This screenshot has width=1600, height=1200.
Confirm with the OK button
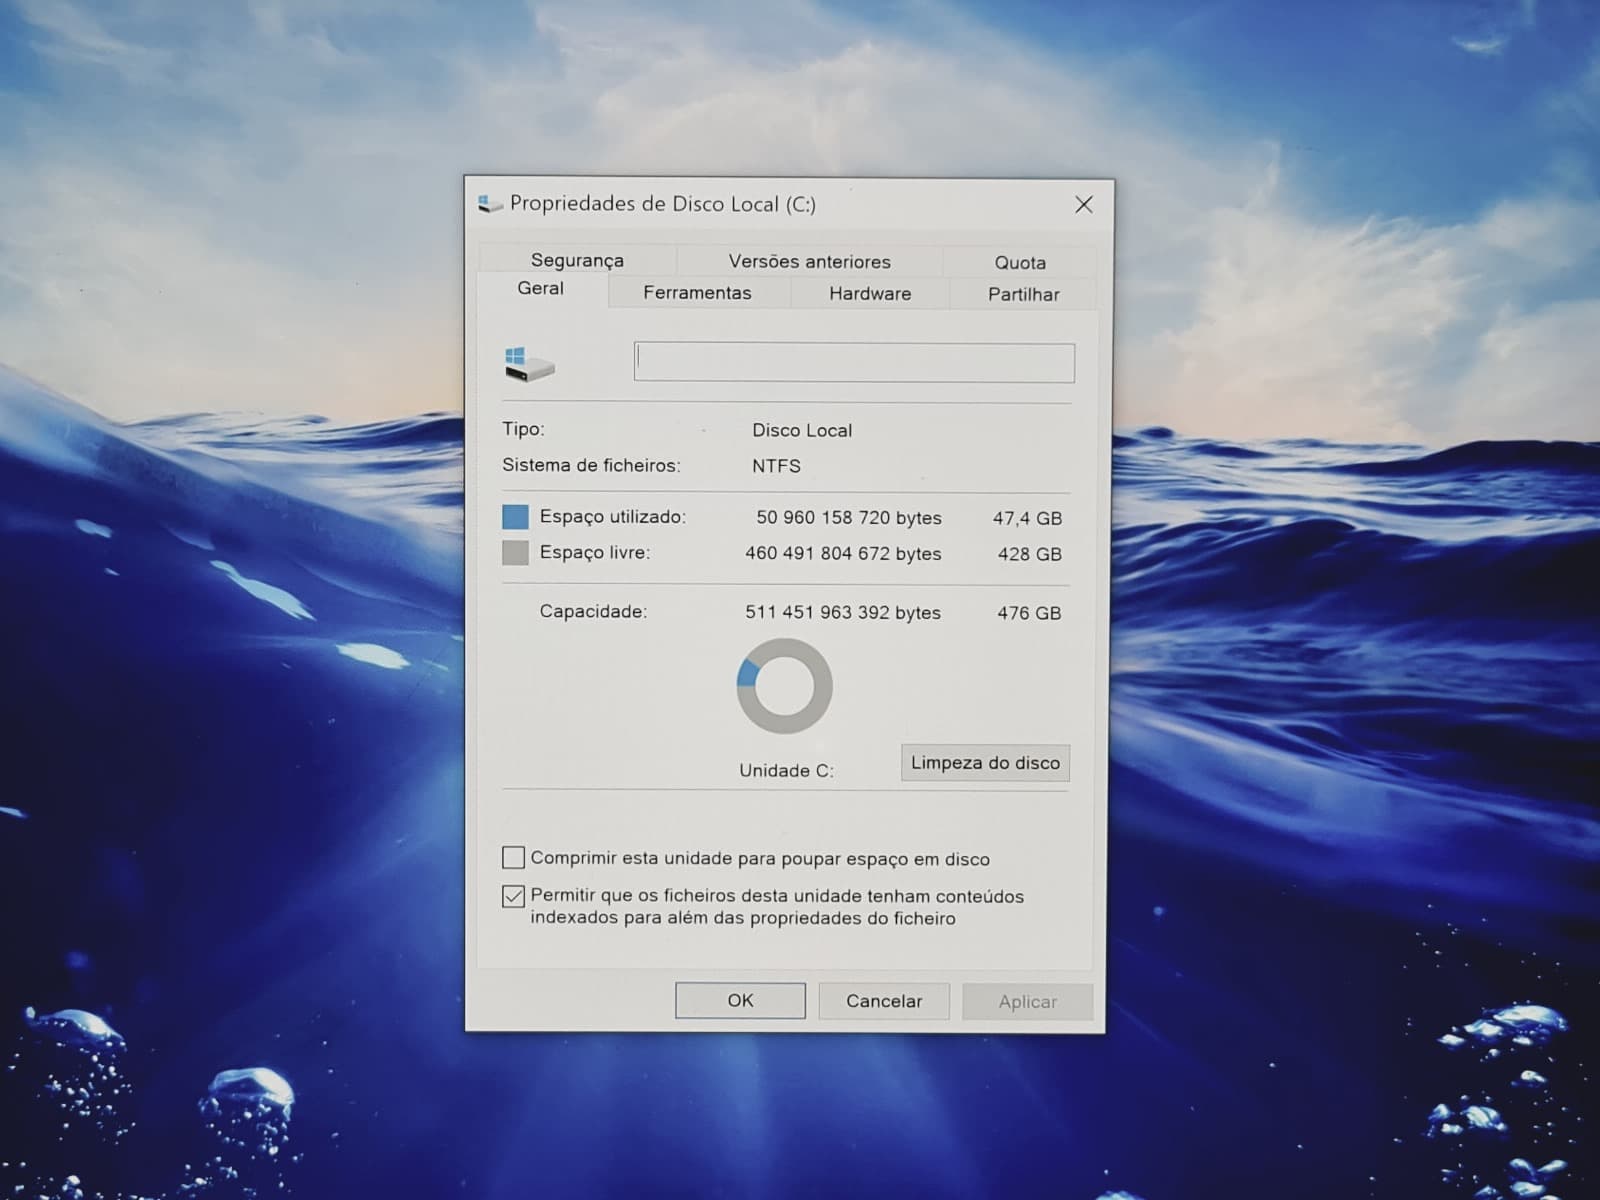[x=740, y=1000]
